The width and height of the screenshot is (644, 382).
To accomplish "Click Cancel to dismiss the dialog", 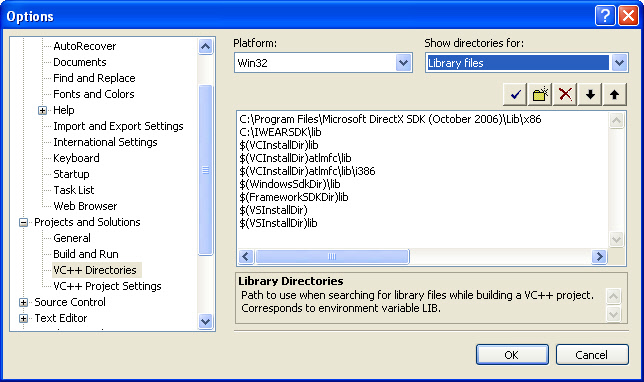I will point(591,355).
